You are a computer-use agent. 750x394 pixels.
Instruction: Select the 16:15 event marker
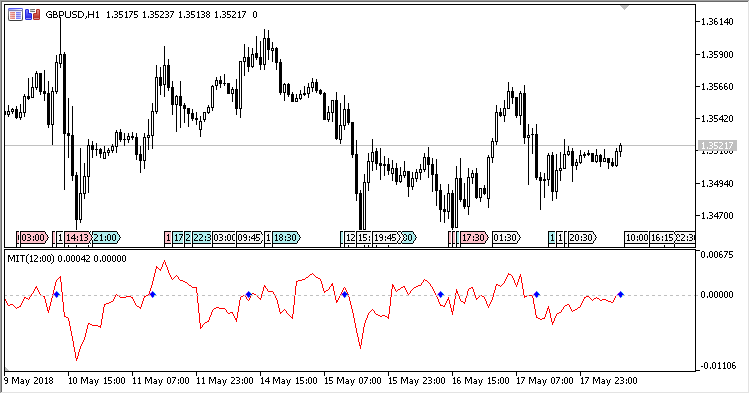tap(662, 238)
